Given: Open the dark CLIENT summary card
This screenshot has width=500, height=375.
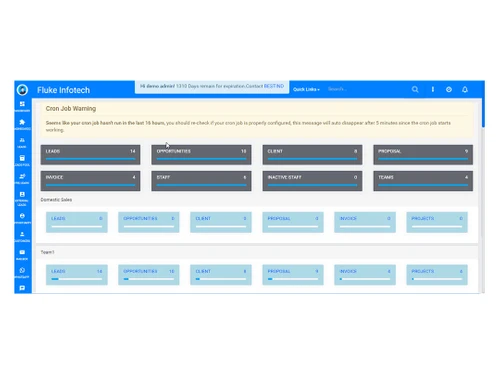Looking at the screenshot, I should click(312, 155).
